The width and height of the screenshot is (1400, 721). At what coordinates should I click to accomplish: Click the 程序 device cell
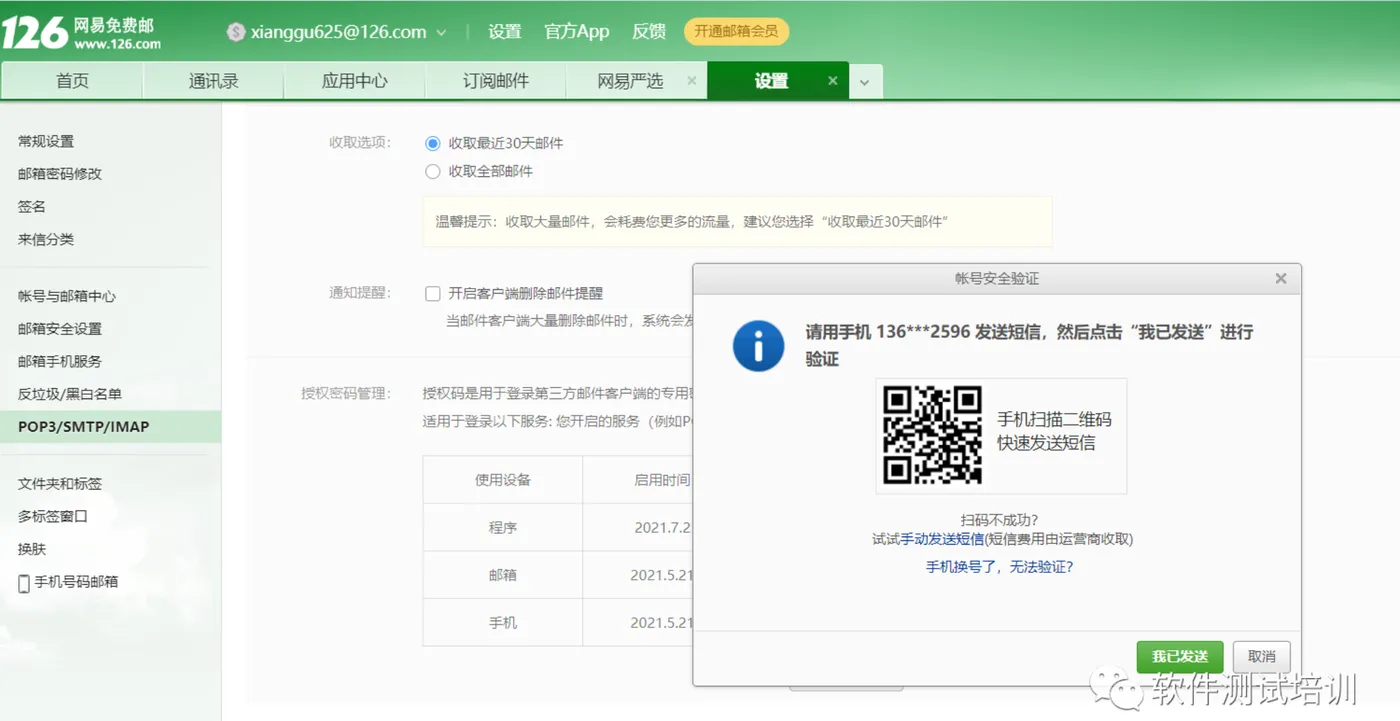[x=503, y=527]
